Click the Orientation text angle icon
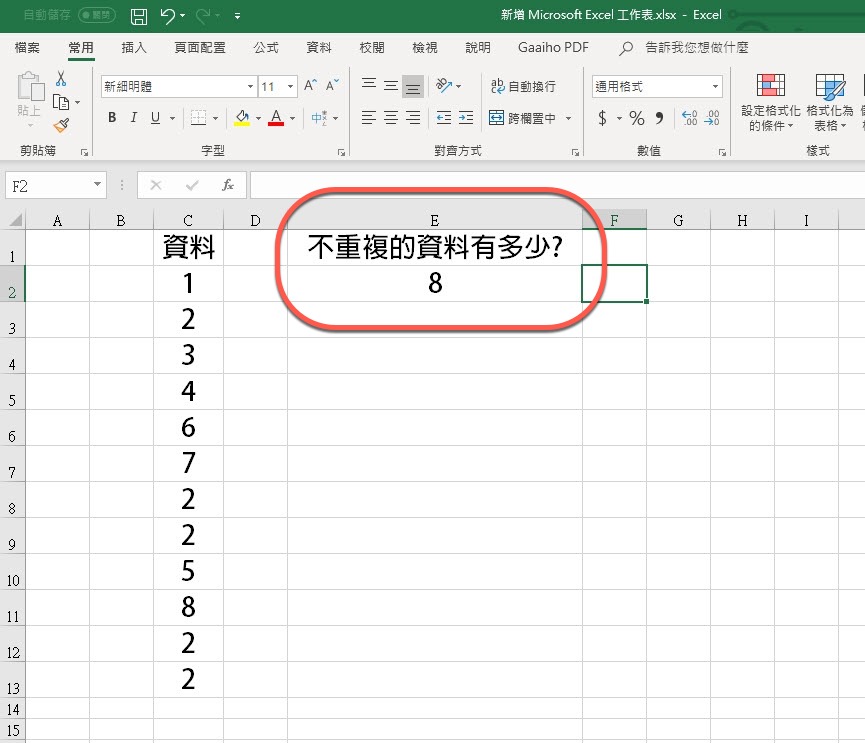 tap(444, 85)
